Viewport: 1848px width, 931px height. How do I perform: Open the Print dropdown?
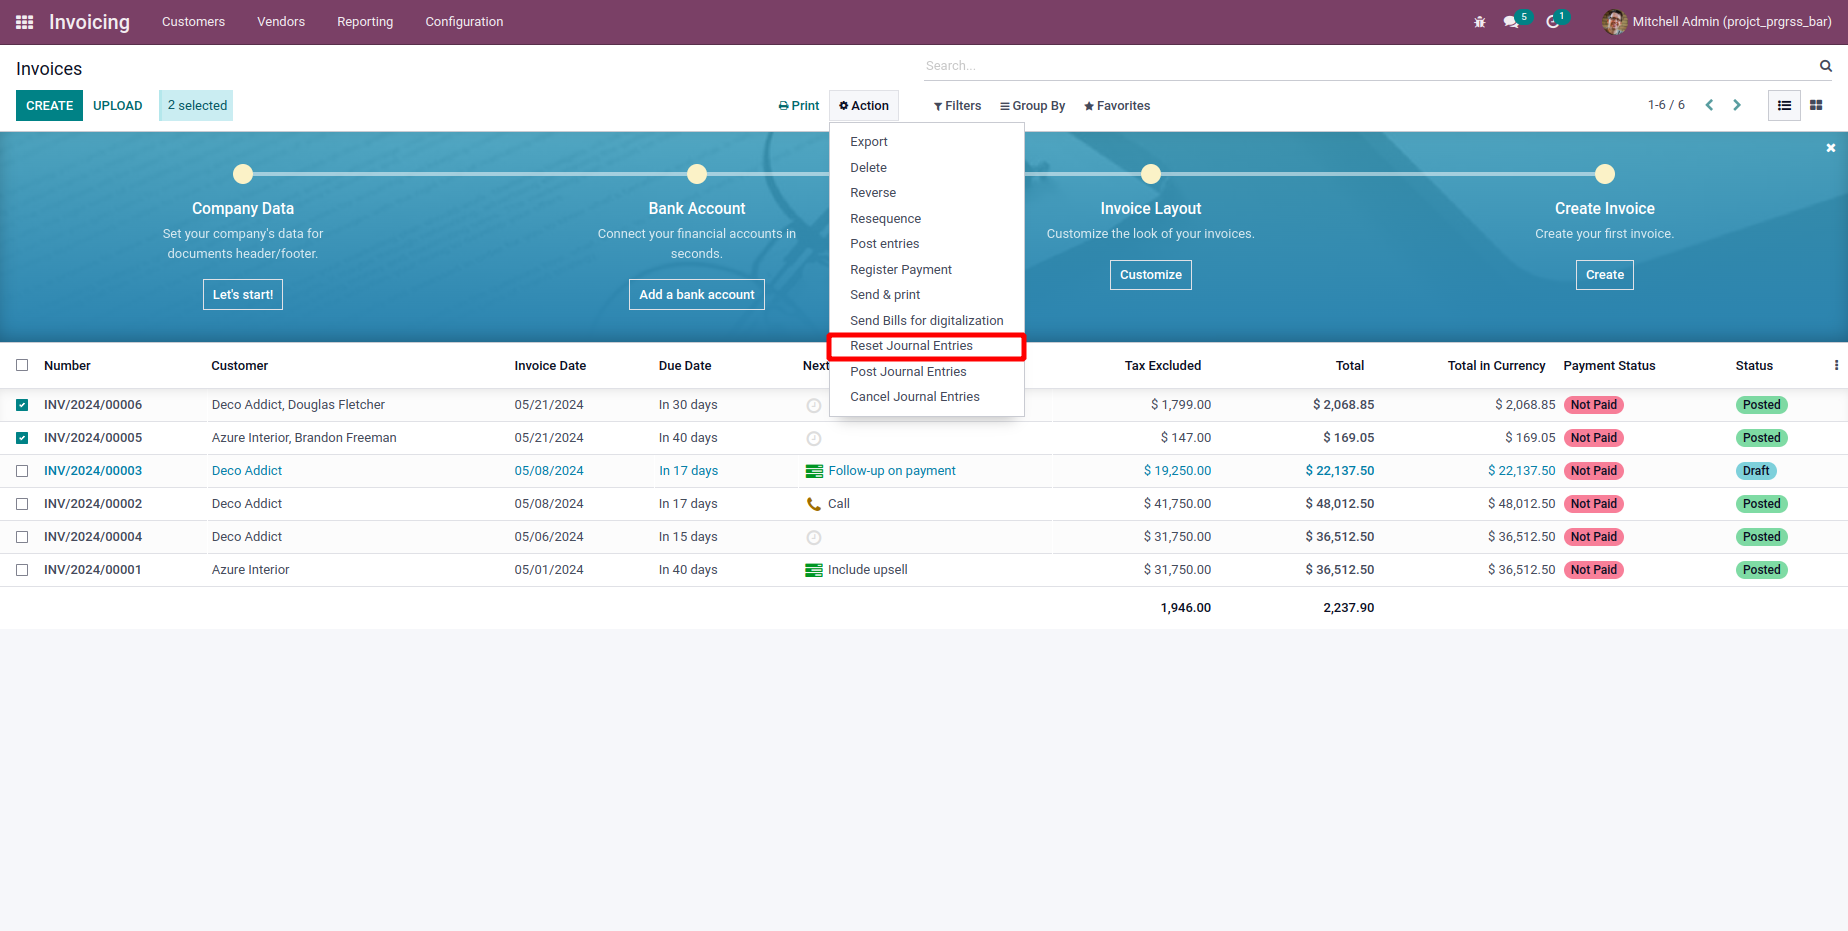[x=799, y=106]
